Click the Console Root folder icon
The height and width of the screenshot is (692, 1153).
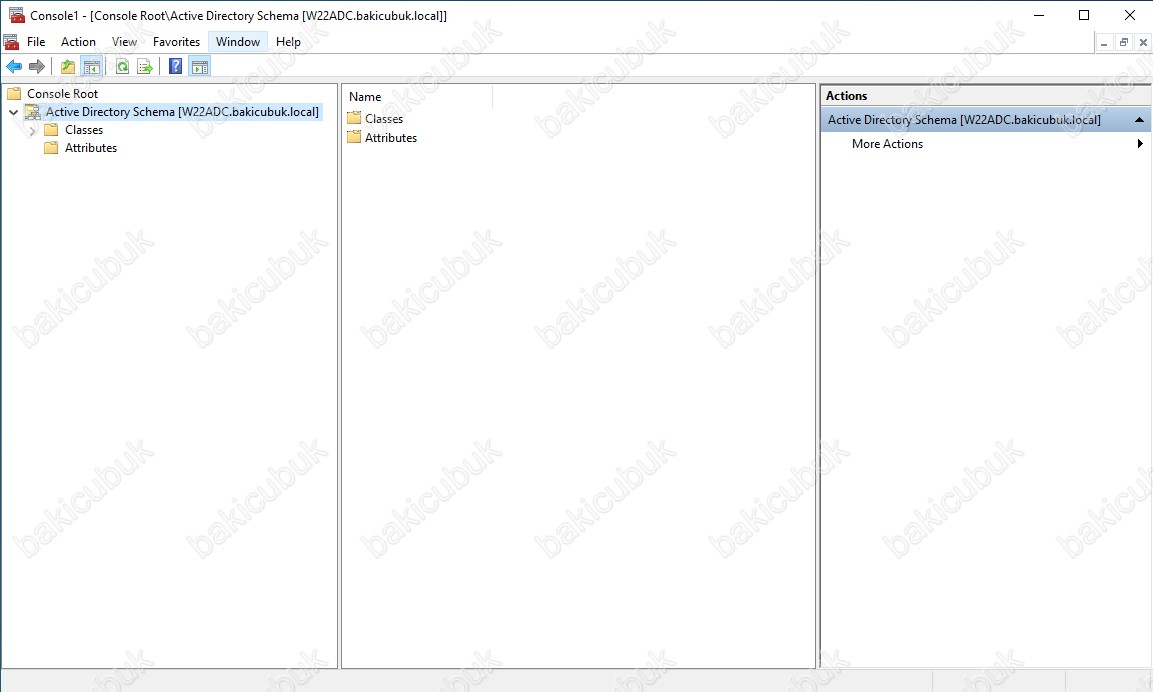(14, 93)
